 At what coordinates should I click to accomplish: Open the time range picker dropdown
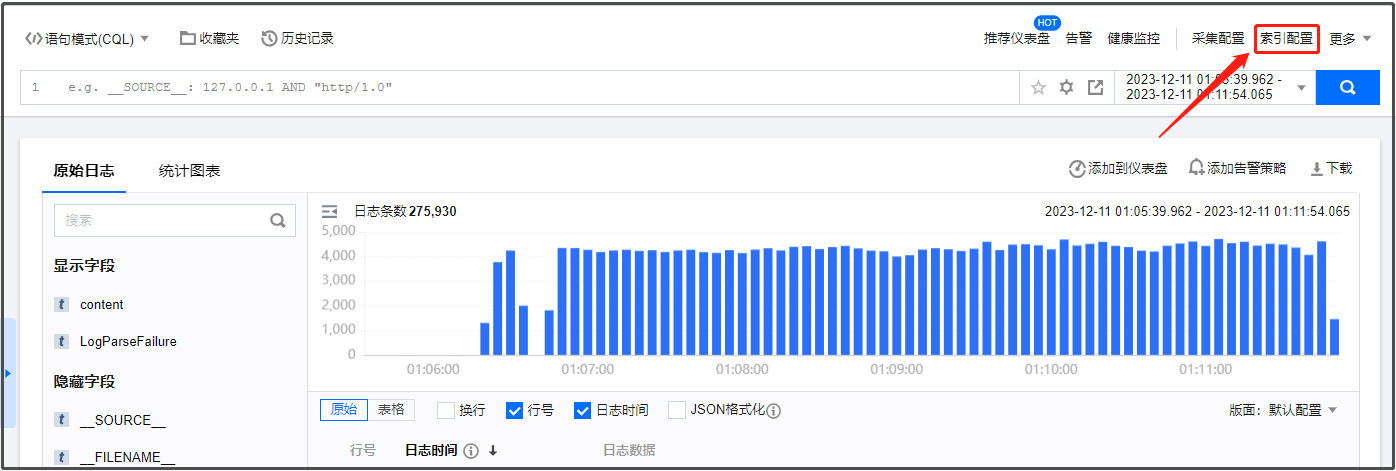click(1213, 88)
